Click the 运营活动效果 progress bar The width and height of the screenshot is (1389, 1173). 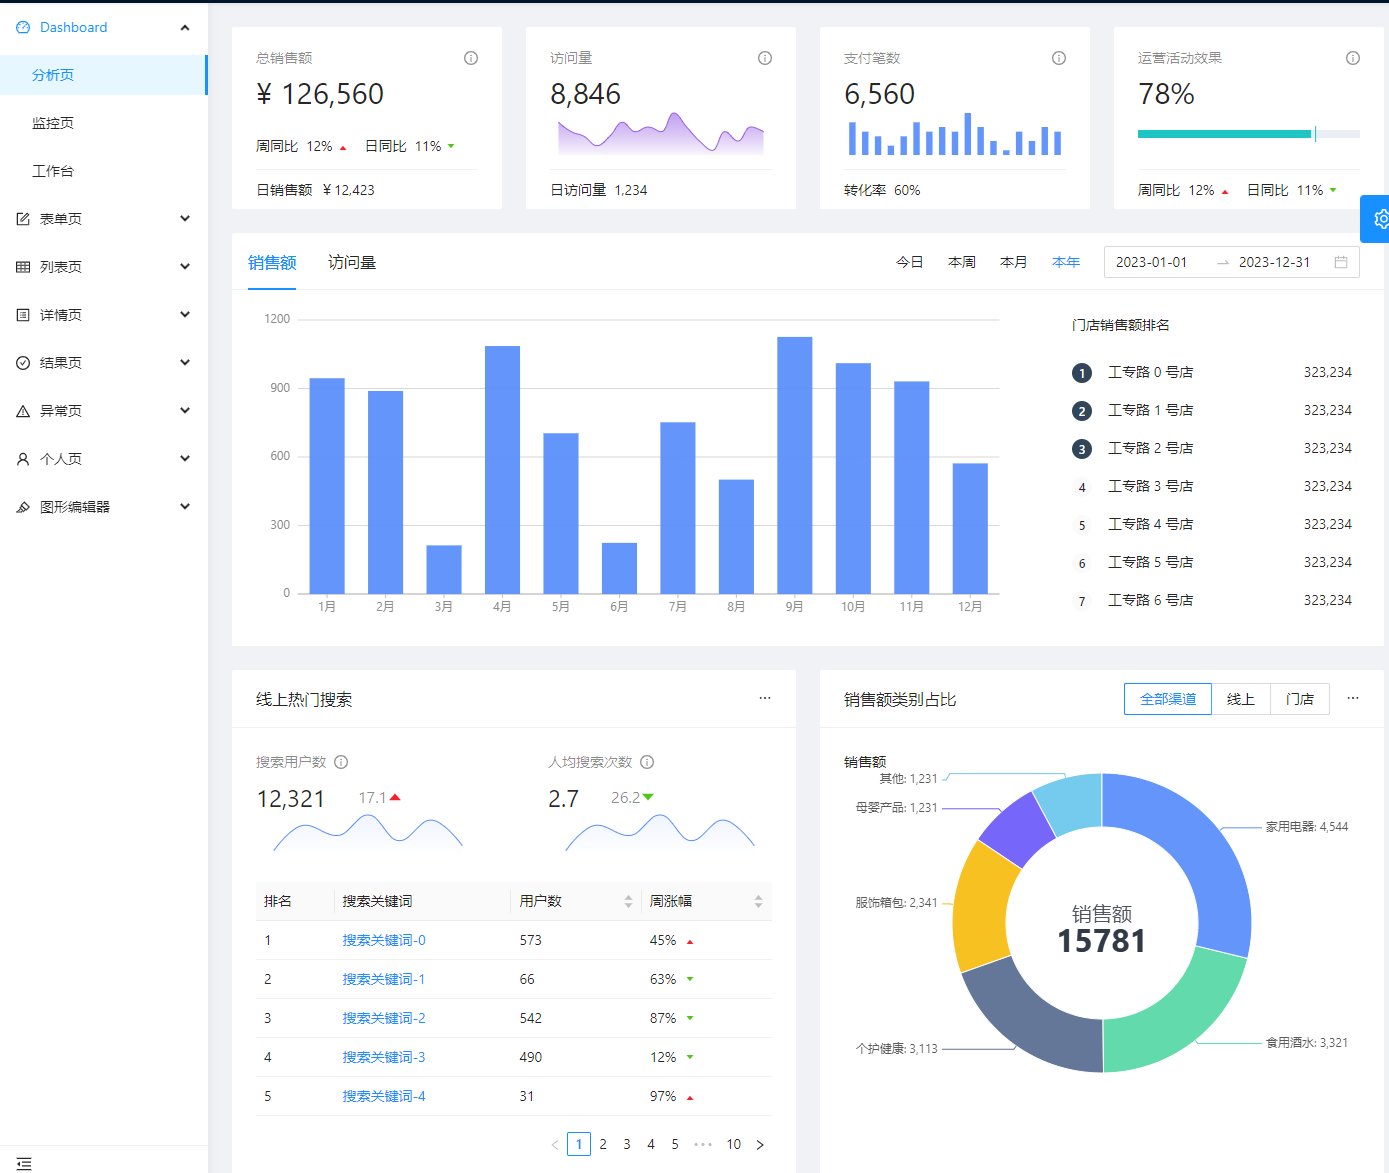[1249, 134]
